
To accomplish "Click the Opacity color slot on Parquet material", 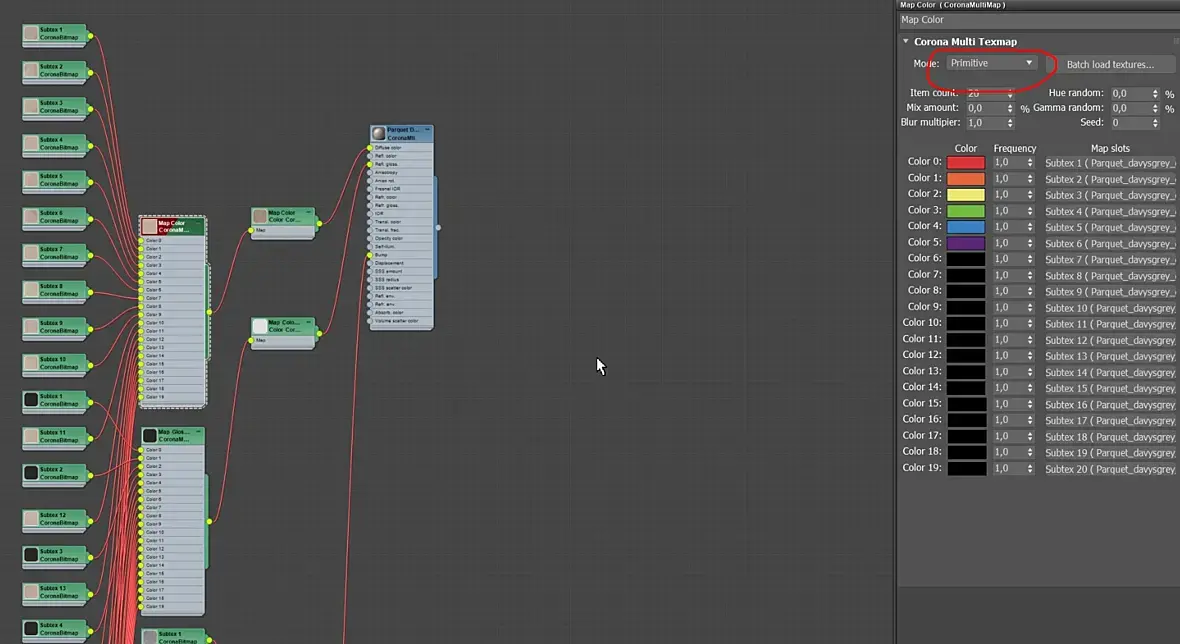I will 401,238.
